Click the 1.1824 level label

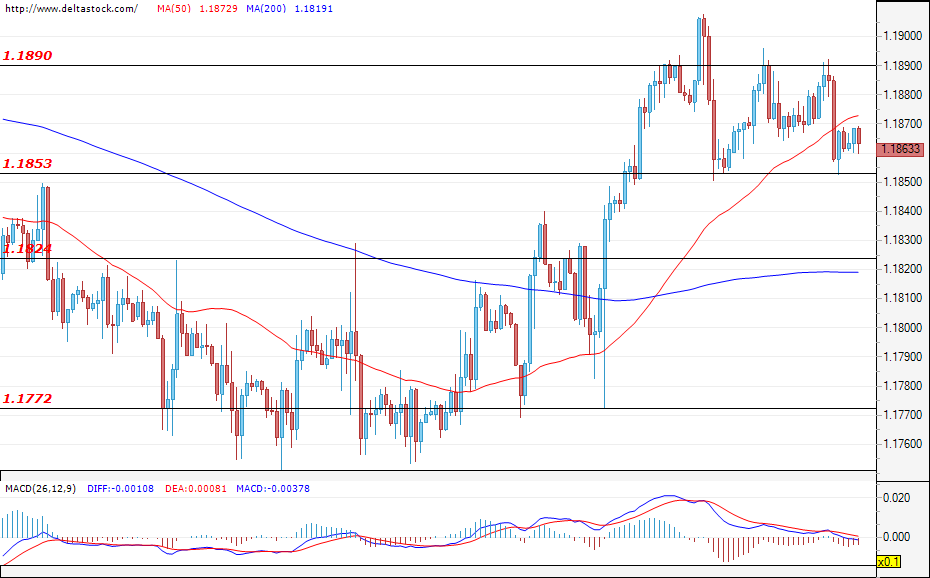click(x=27, y=248)
